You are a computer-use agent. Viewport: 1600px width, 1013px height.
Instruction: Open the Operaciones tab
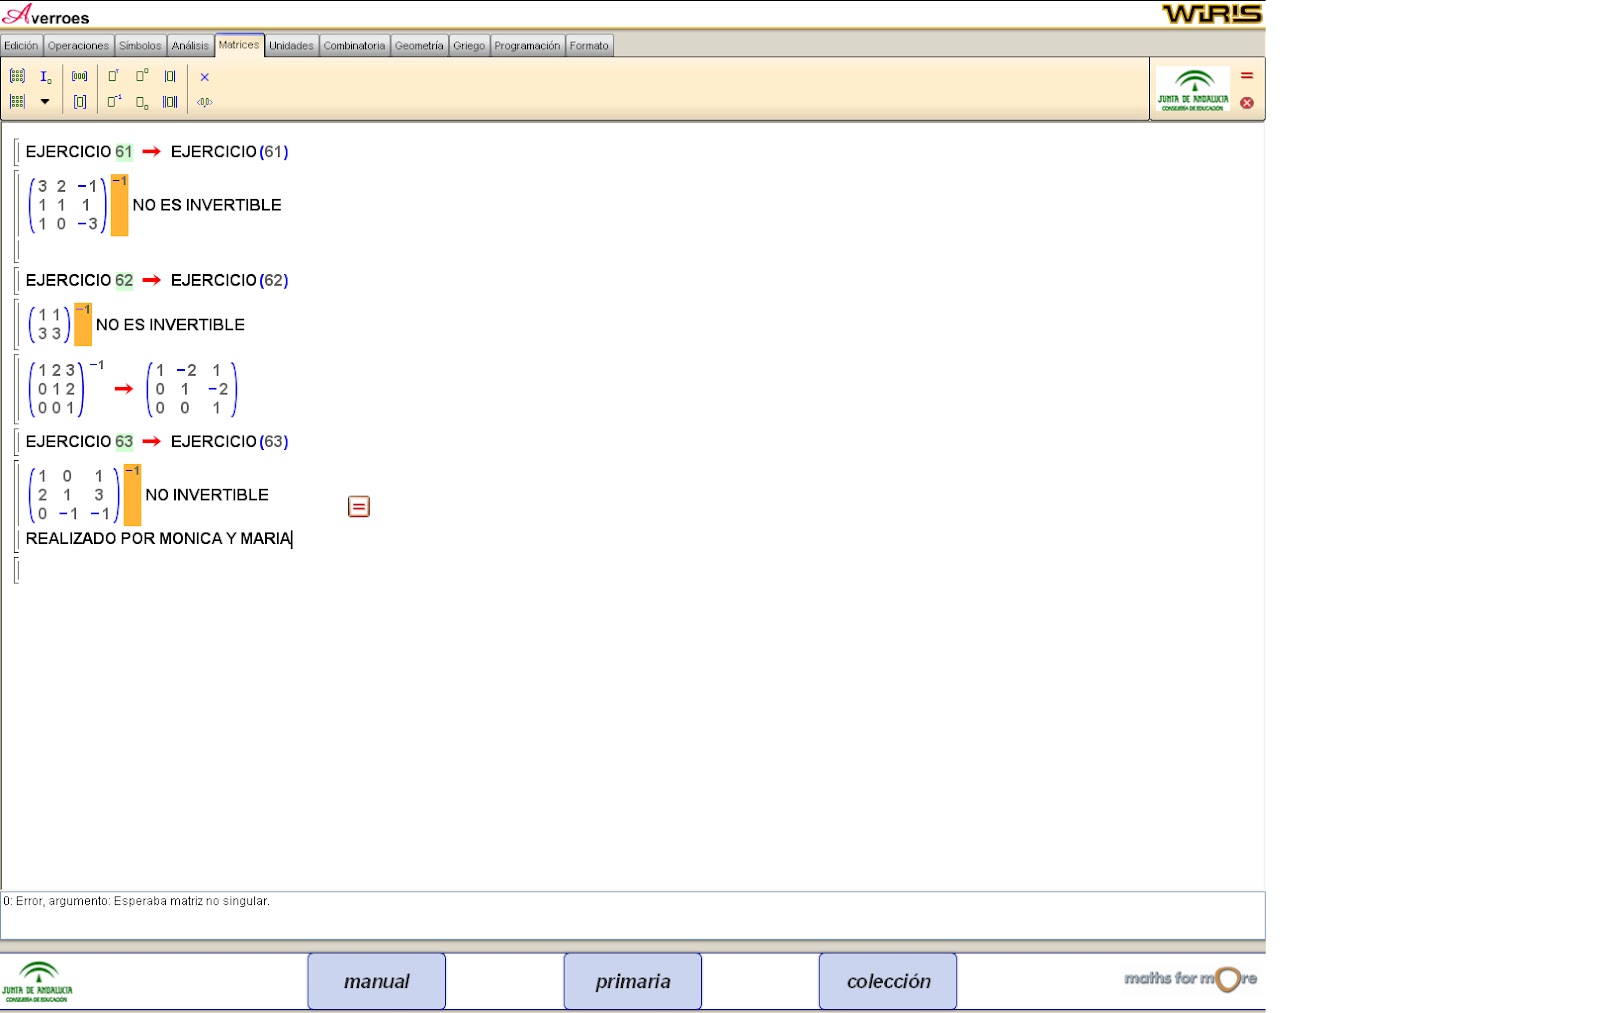tap(78, 46)
